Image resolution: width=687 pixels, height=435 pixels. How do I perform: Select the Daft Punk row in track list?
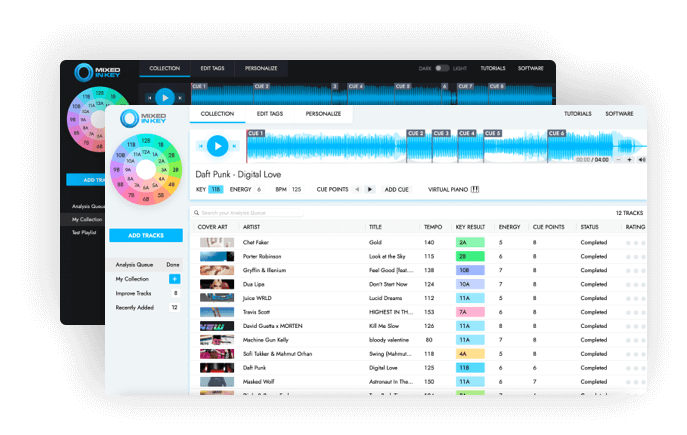[418, 368]
